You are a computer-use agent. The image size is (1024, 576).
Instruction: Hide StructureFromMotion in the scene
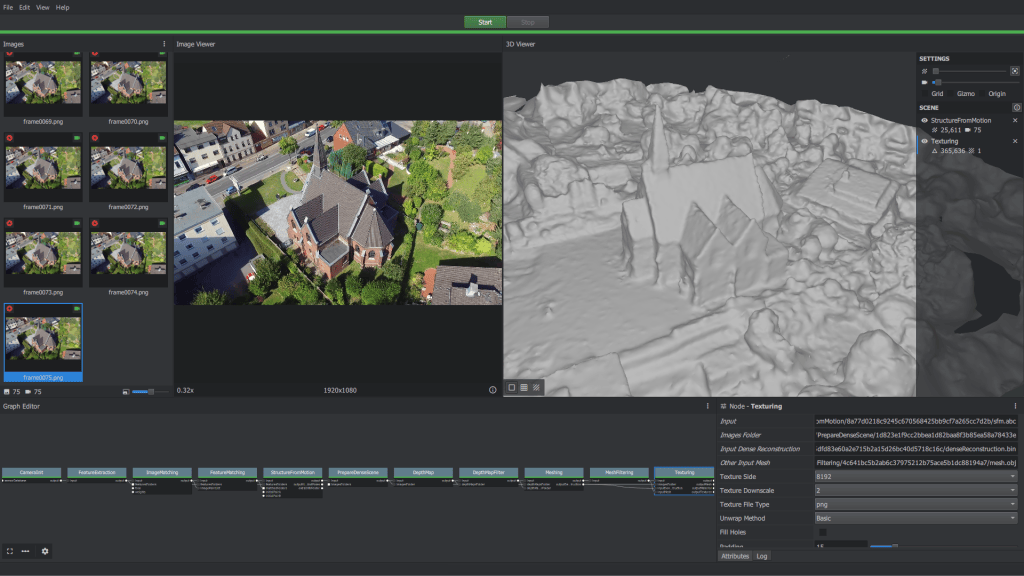(924, 120)
